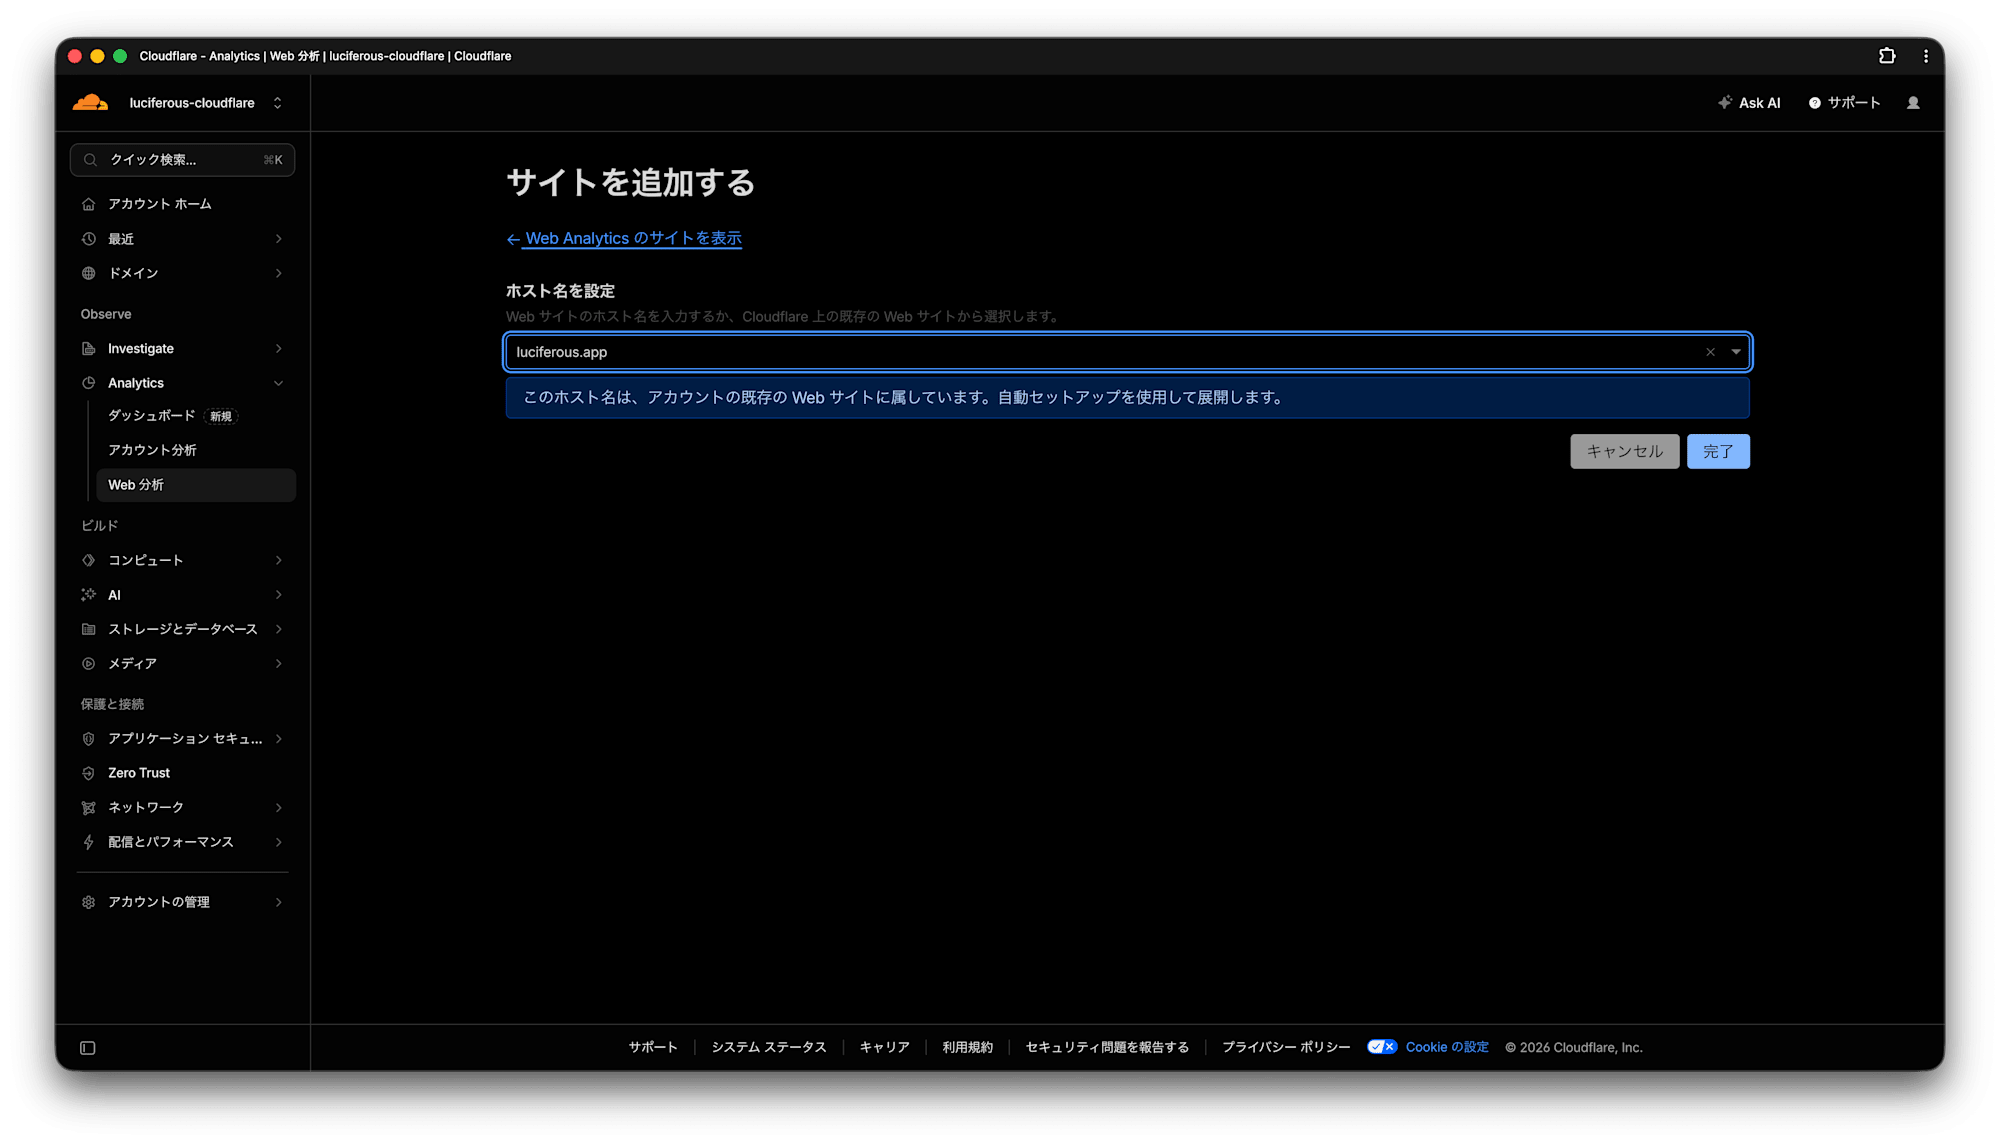
Task: Click the Cloudflare cloud logo
Action: coord(90,102)
